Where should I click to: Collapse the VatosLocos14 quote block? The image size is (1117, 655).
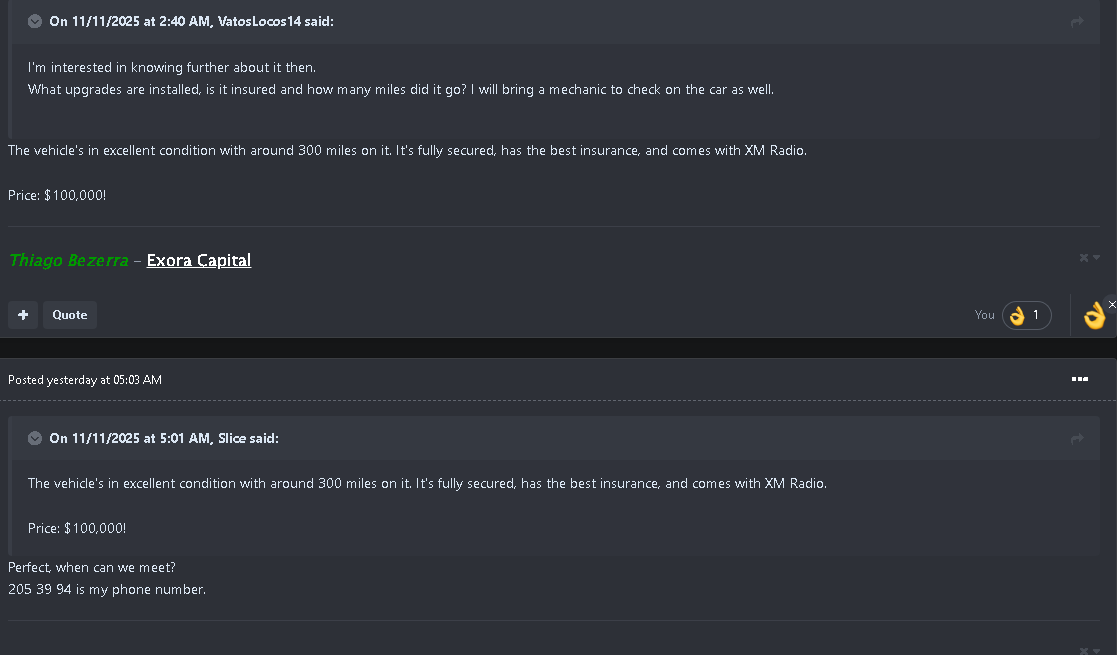tap(35, 22)
